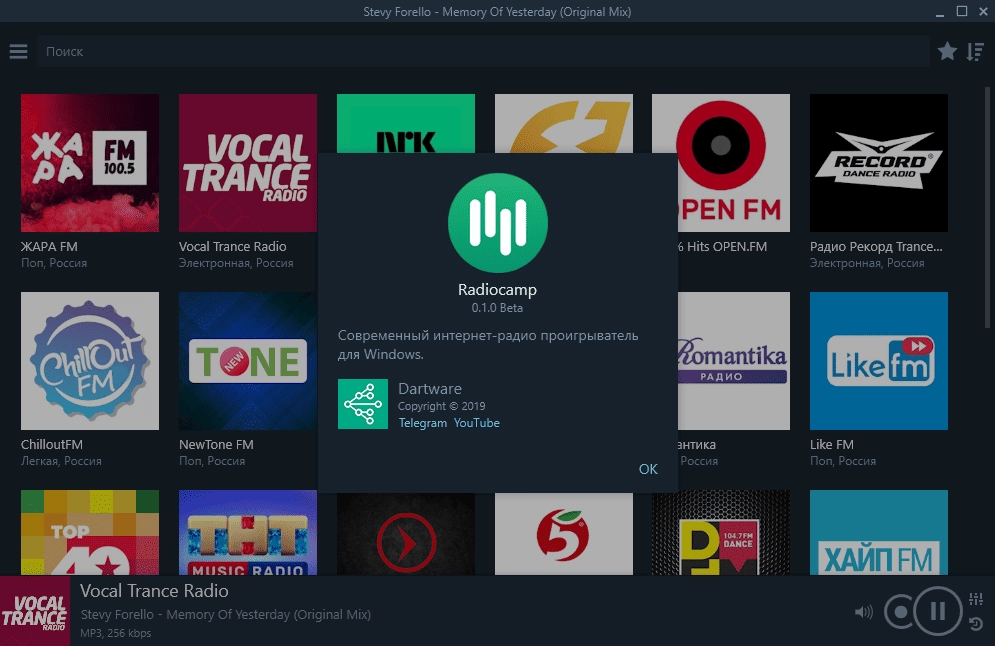This screenshot has width=995, height=646.
Task: Click the ЖАРА FM station name
Action: tap(49, 246)
